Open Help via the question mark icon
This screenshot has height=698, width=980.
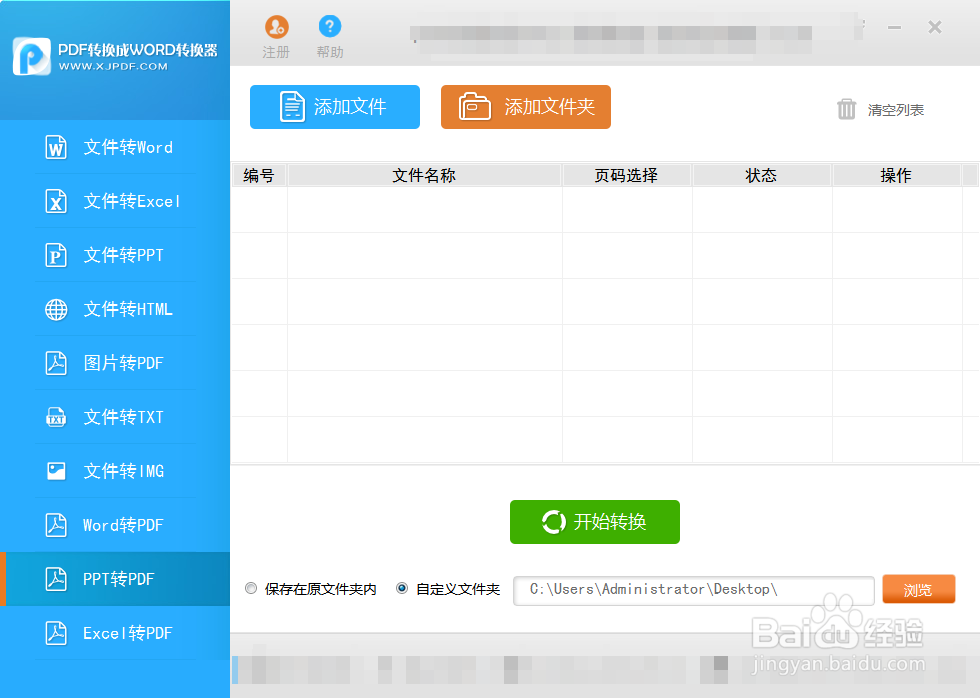pyautogui.click(x=330, y=26)
